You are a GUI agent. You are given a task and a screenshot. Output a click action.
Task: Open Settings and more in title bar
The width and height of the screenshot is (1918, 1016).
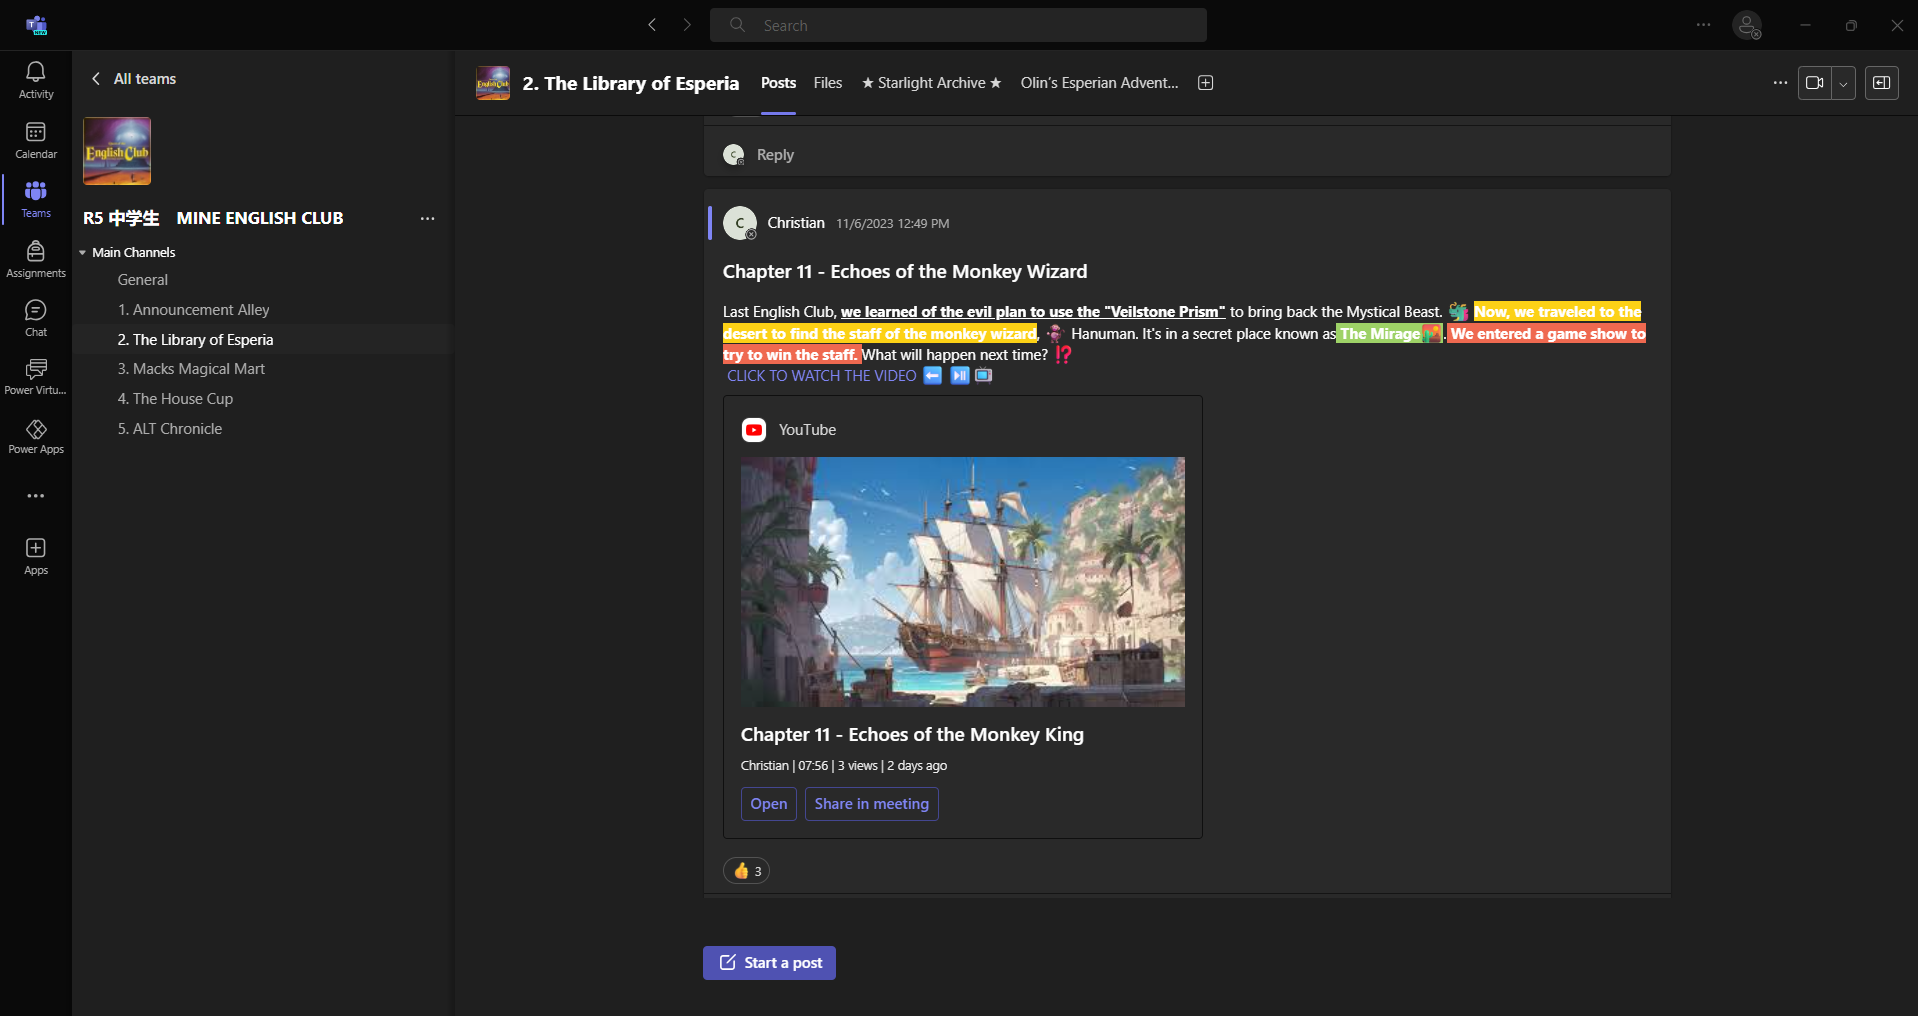(x=1704, y=25)
